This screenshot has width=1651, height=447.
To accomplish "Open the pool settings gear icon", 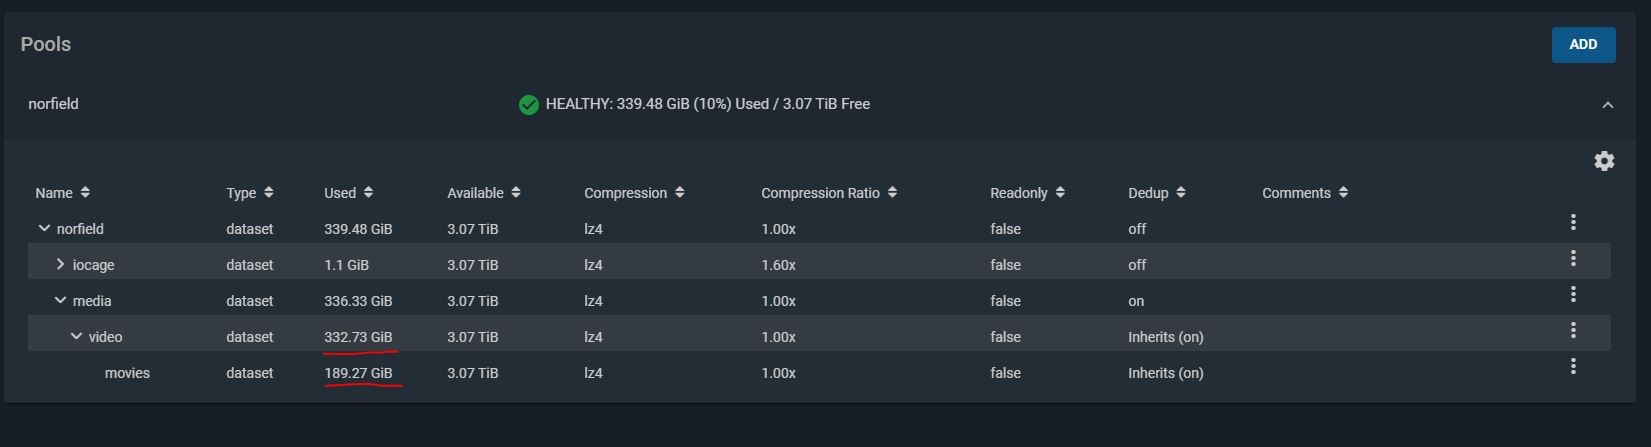I will [1604, 161].
